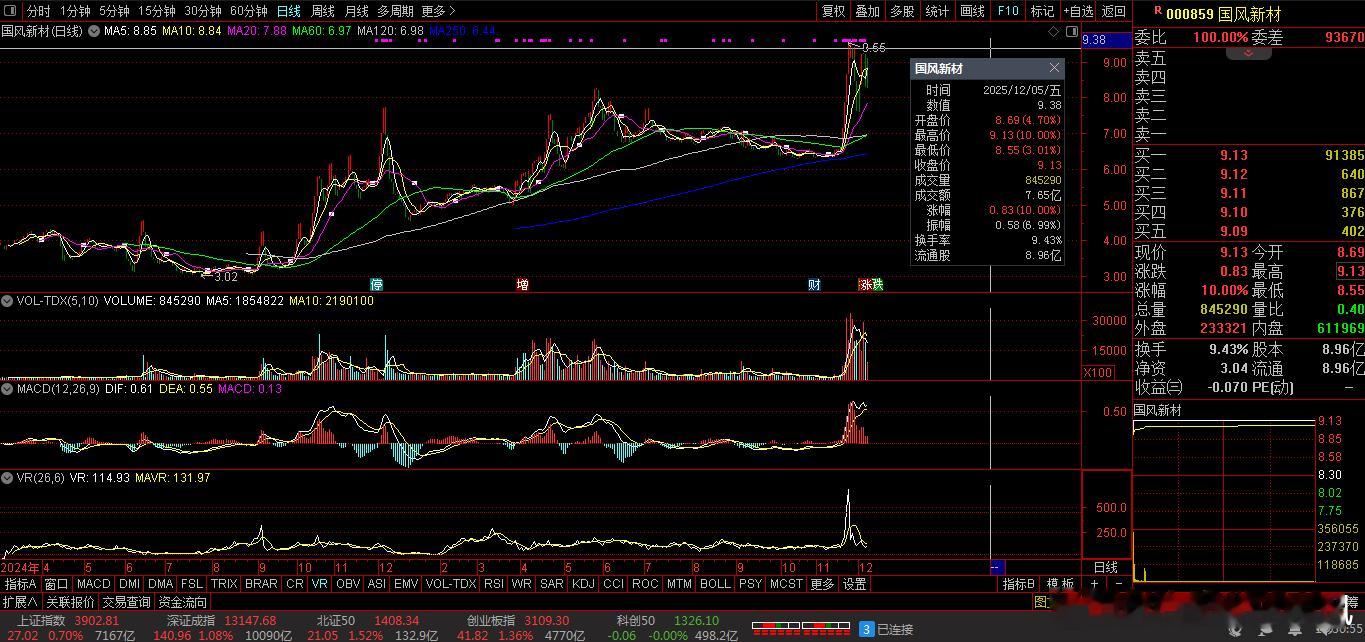Screen dimensions: 1365x642
Task: Select the 指标B tab
Action: [1019, 584]
